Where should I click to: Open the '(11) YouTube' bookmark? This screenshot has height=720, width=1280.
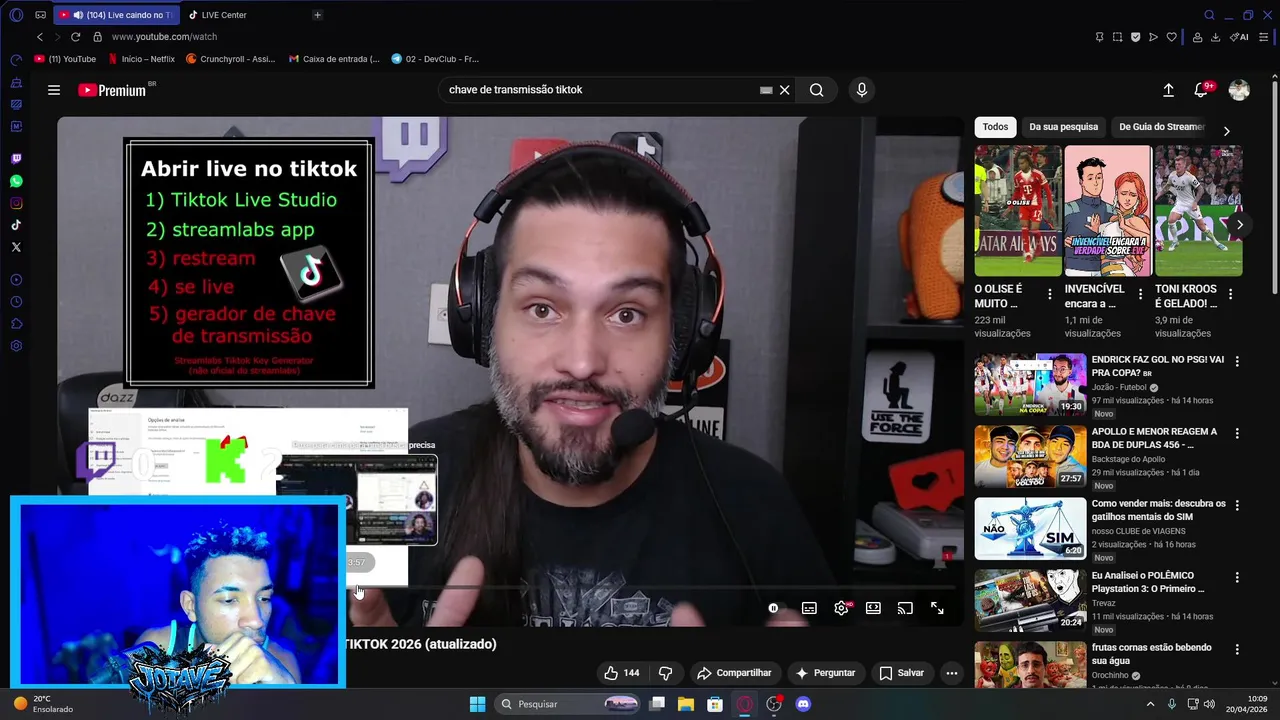[65, 59]
